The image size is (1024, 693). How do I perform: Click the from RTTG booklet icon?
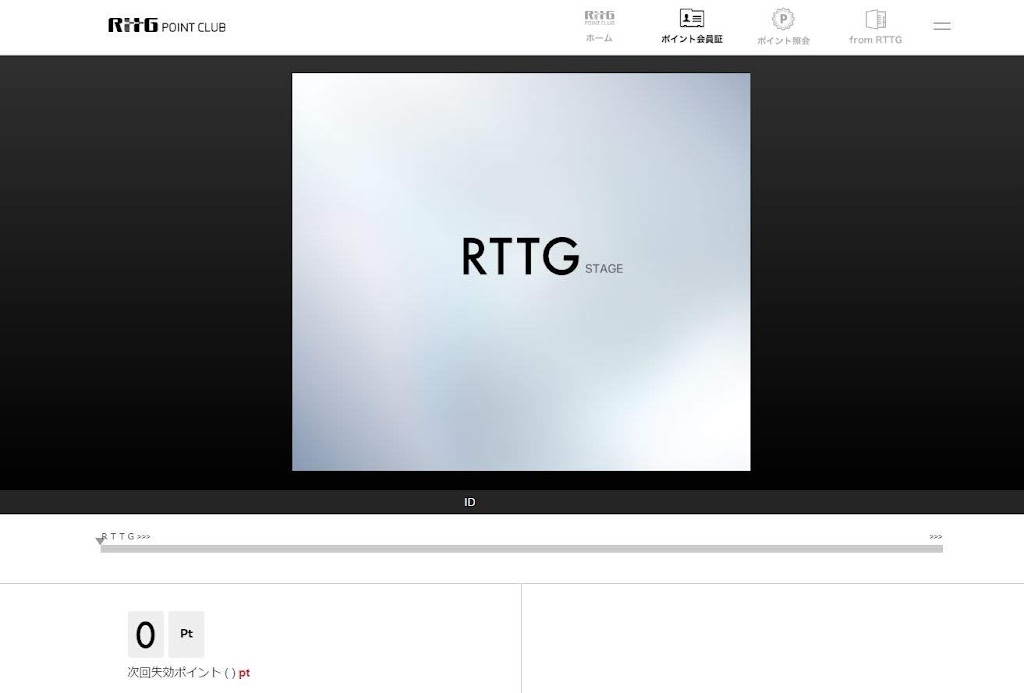click(875, 20)
